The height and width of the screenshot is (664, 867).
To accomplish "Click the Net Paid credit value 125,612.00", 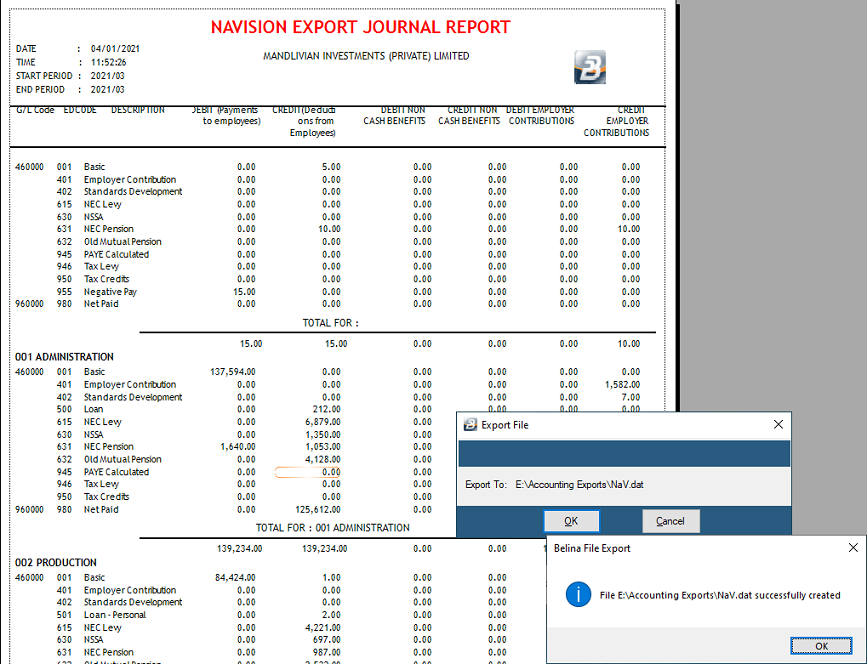I will pyautogui.click(x=318, y=509).
